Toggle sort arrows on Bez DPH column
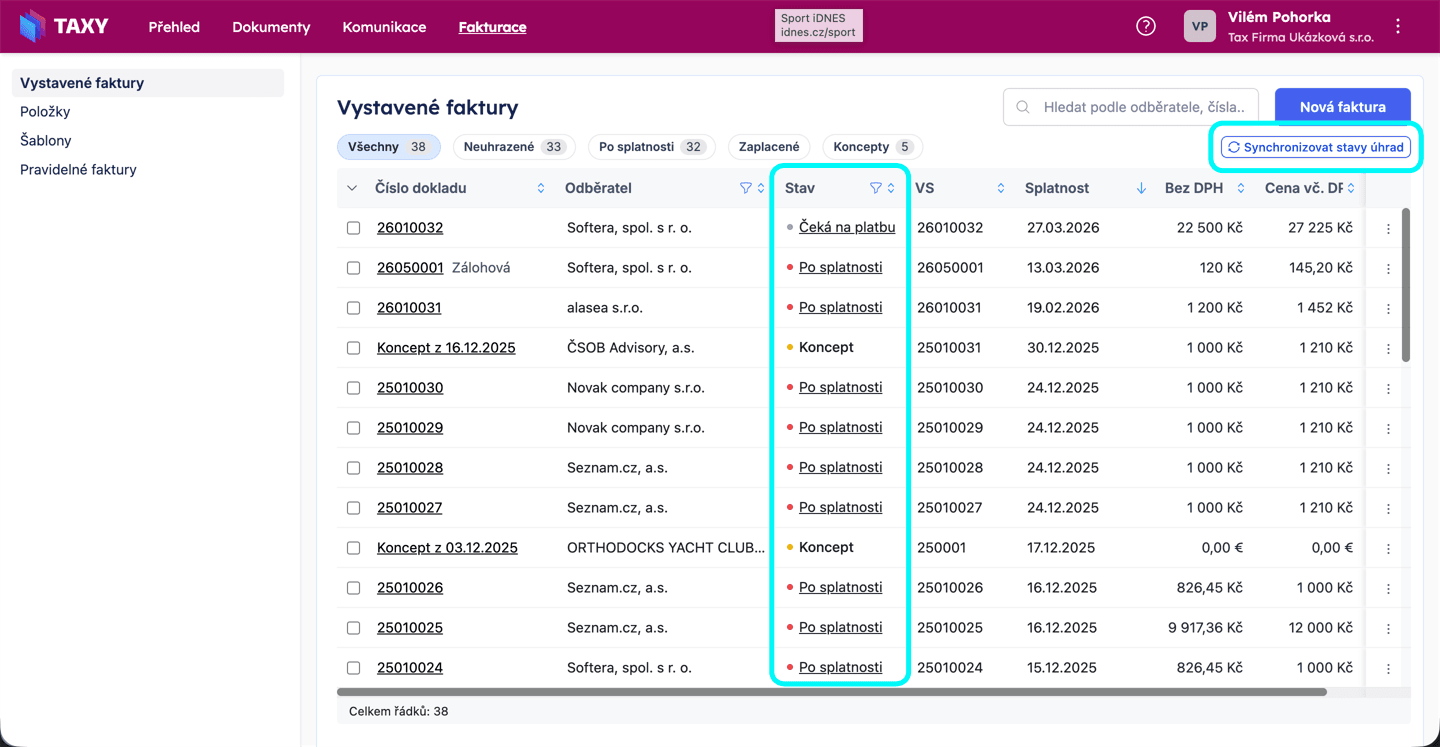This screenshot has height=747, width=1440. (x=1241, y=188)
